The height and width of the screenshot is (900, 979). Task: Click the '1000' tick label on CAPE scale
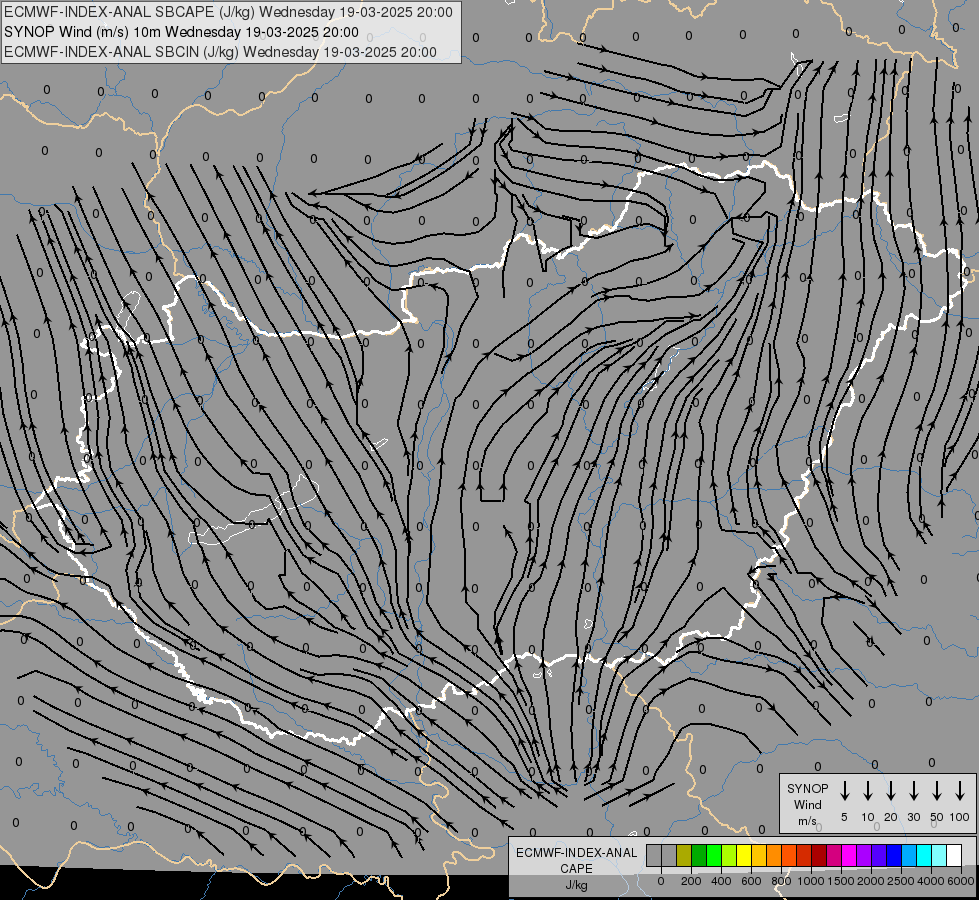[810, 881]
